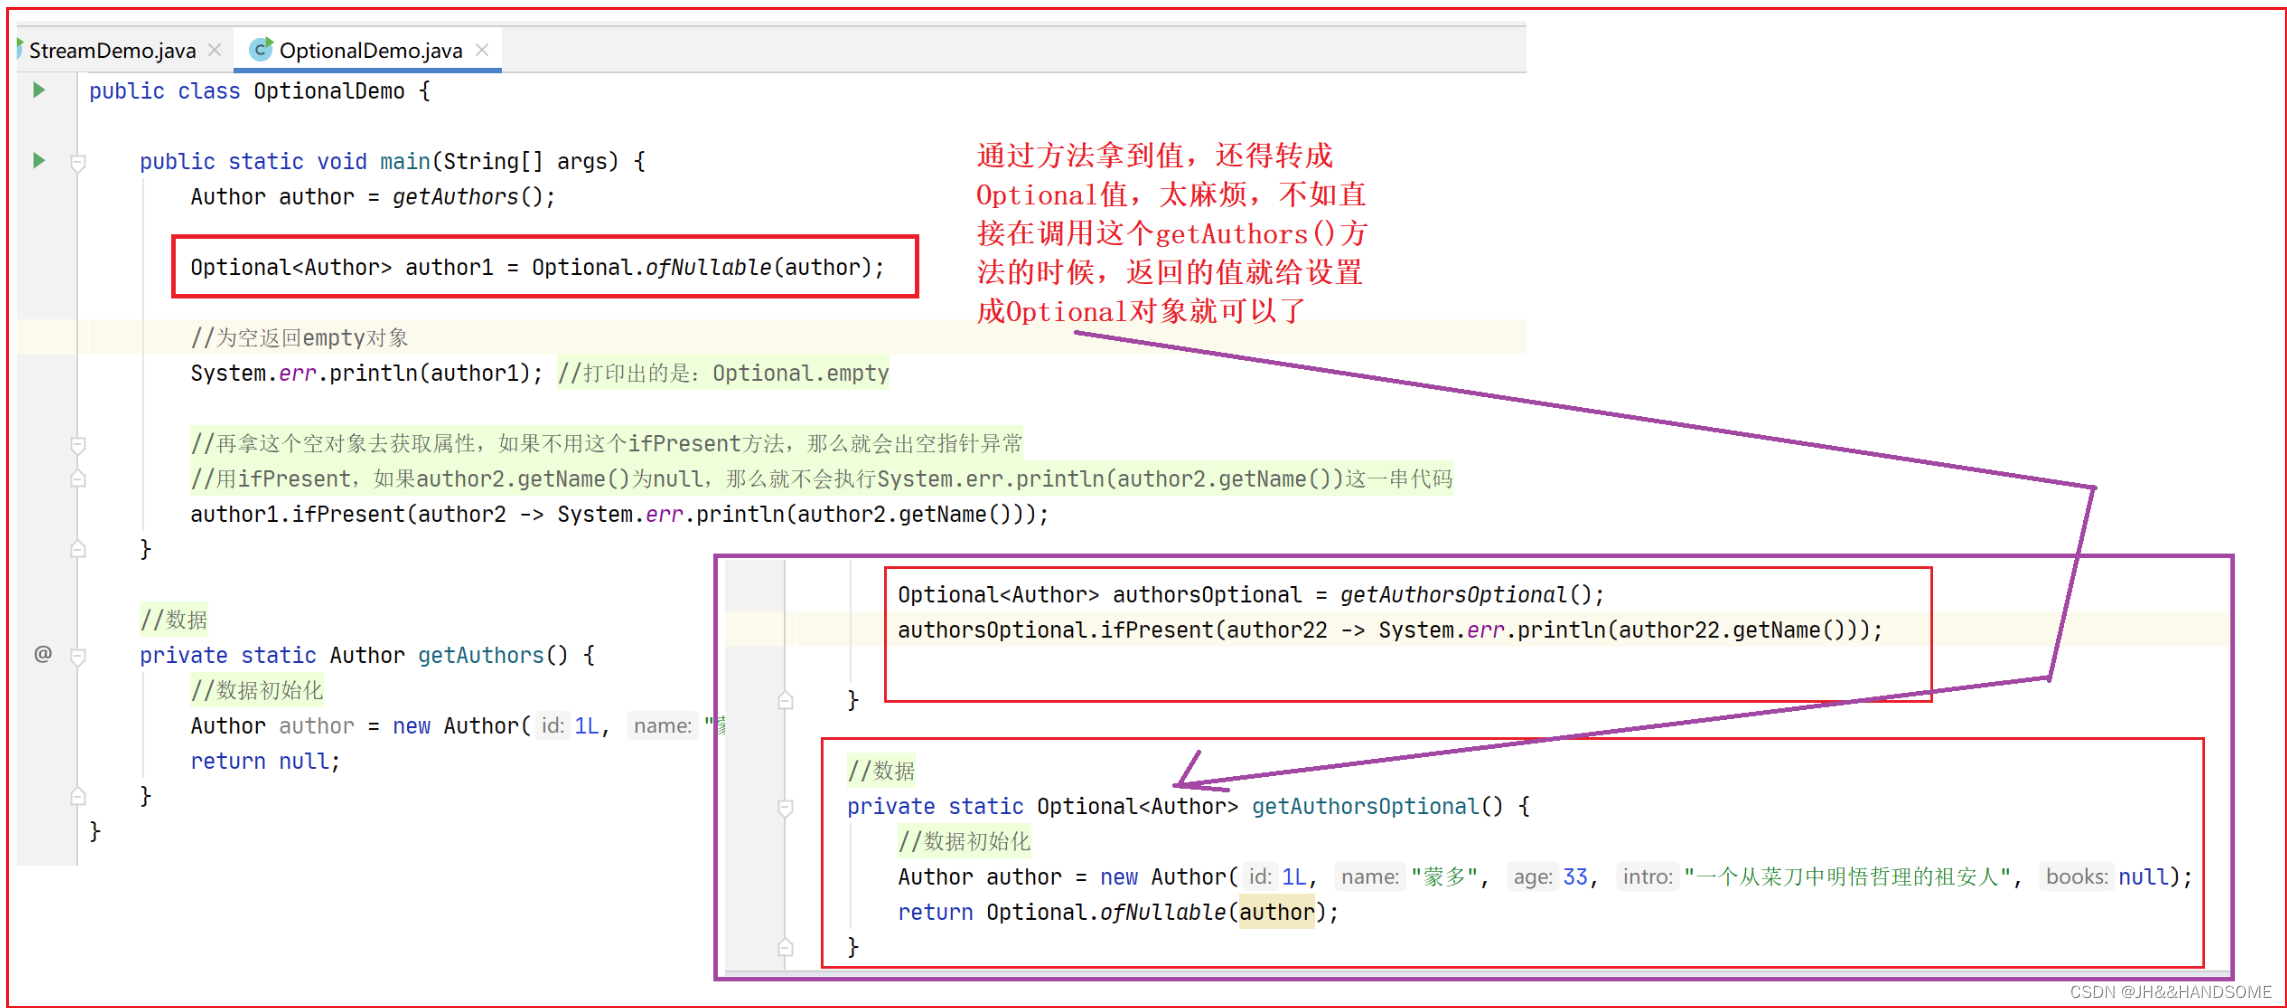
Task: Click the main method closing fold marker
Action: 78,549
